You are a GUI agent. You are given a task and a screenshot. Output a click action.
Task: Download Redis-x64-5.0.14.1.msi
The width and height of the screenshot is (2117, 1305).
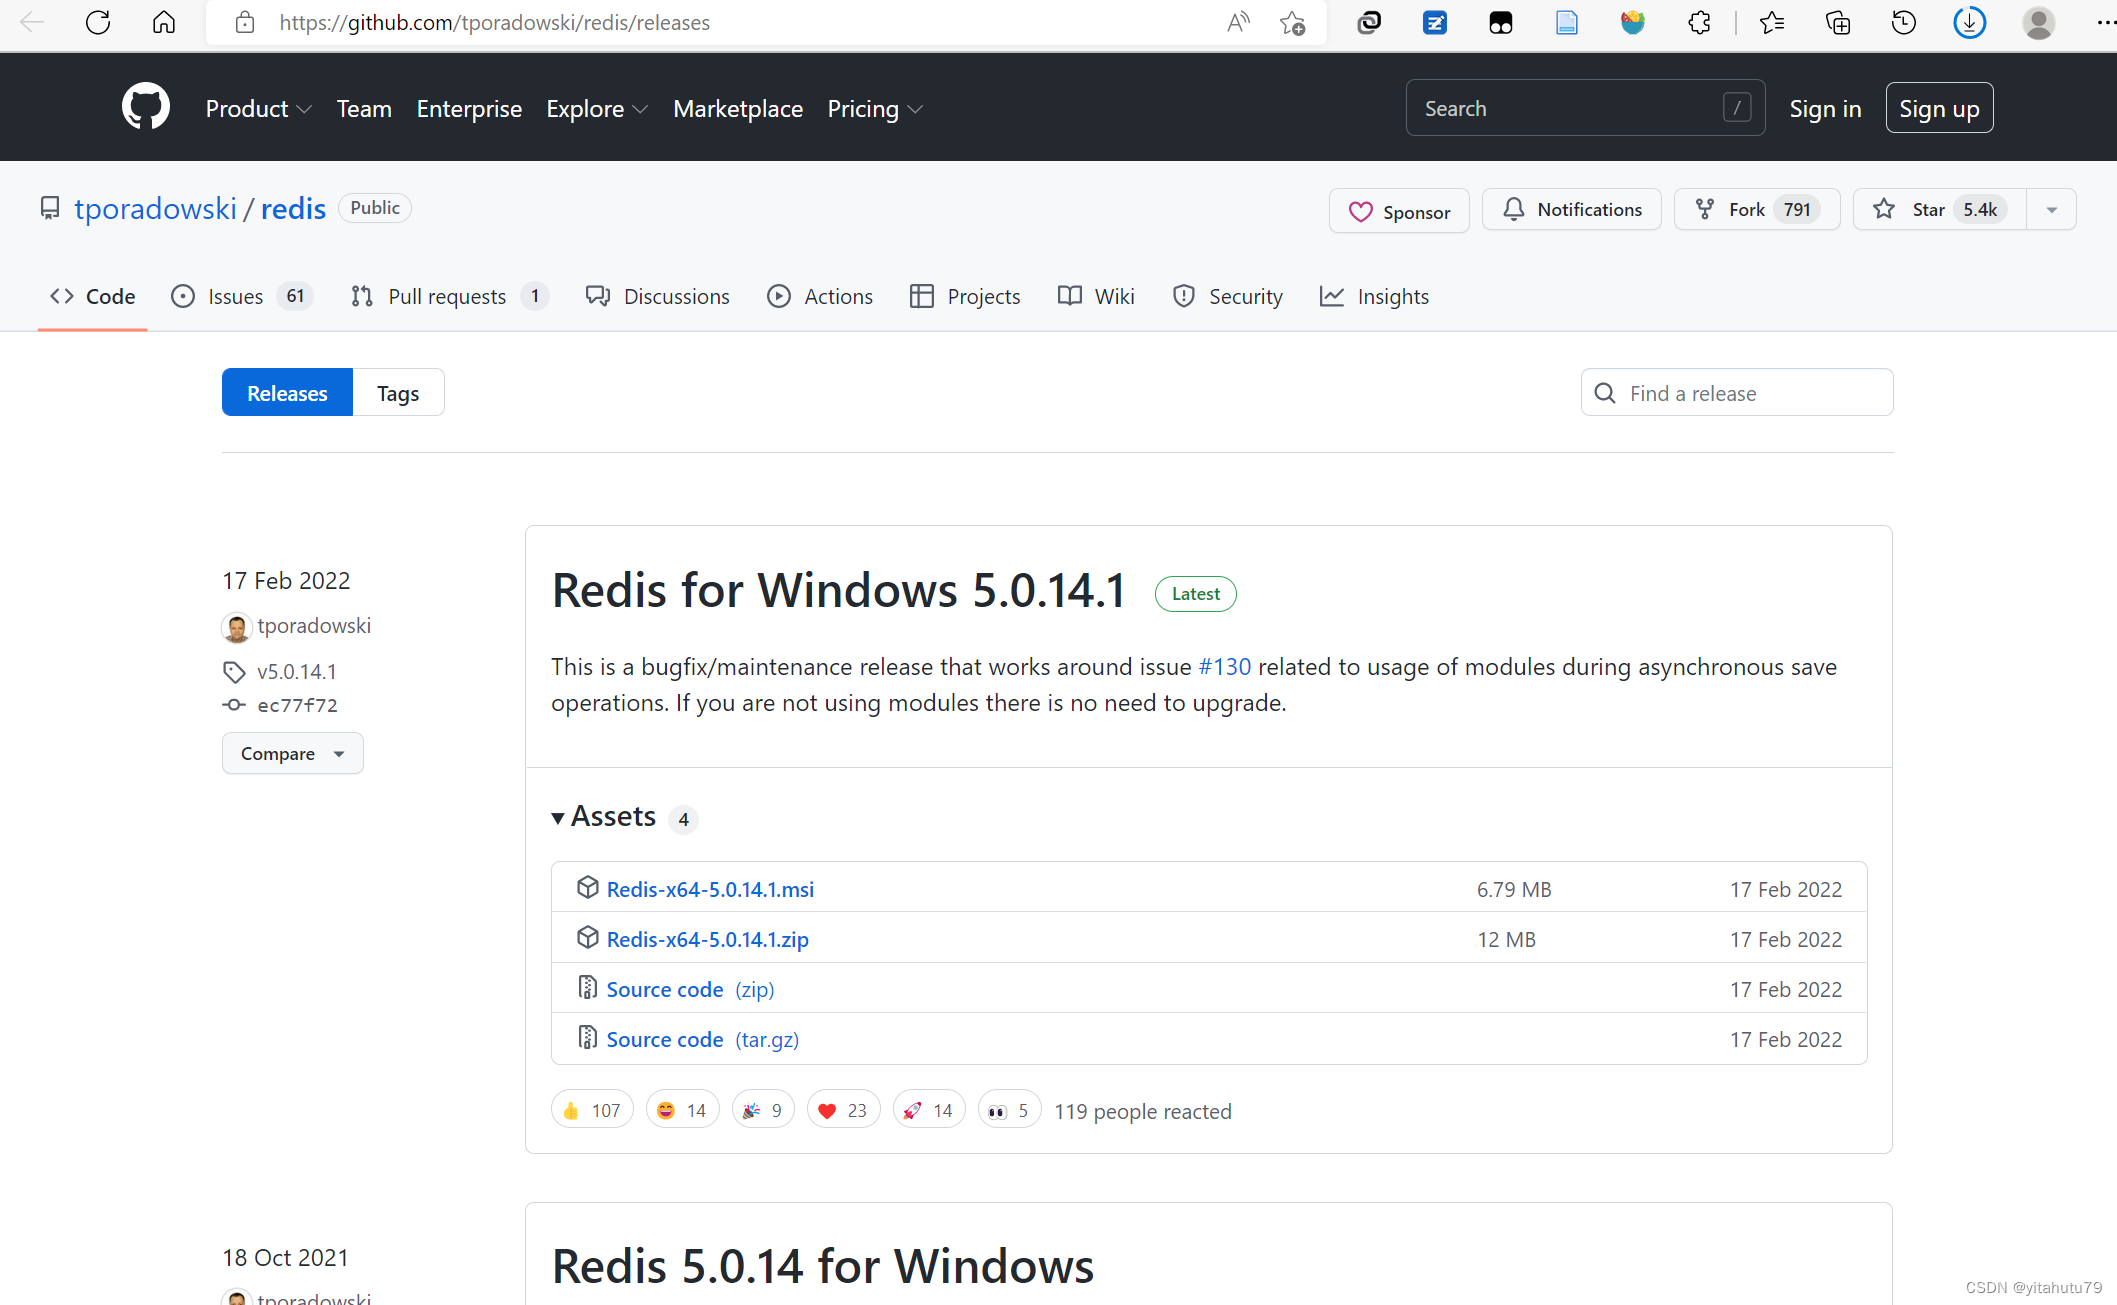pos(710,889)
